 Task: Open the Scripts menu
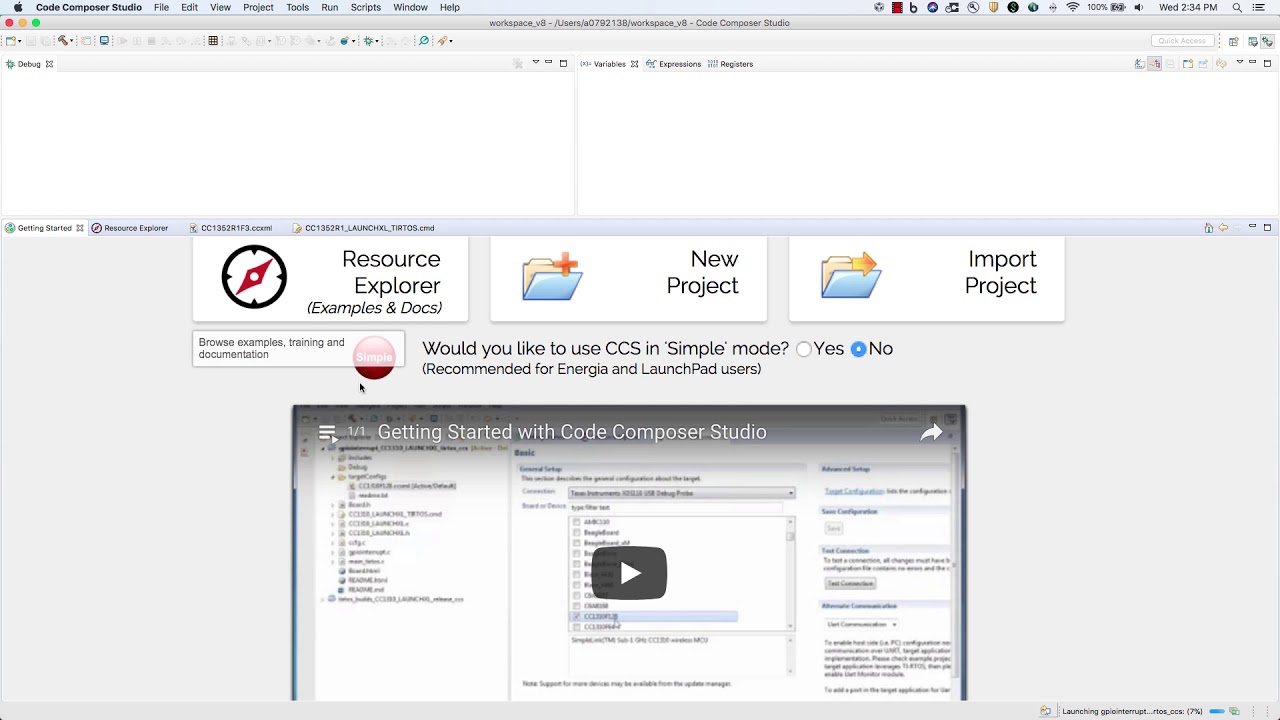(x=365, y=7)
